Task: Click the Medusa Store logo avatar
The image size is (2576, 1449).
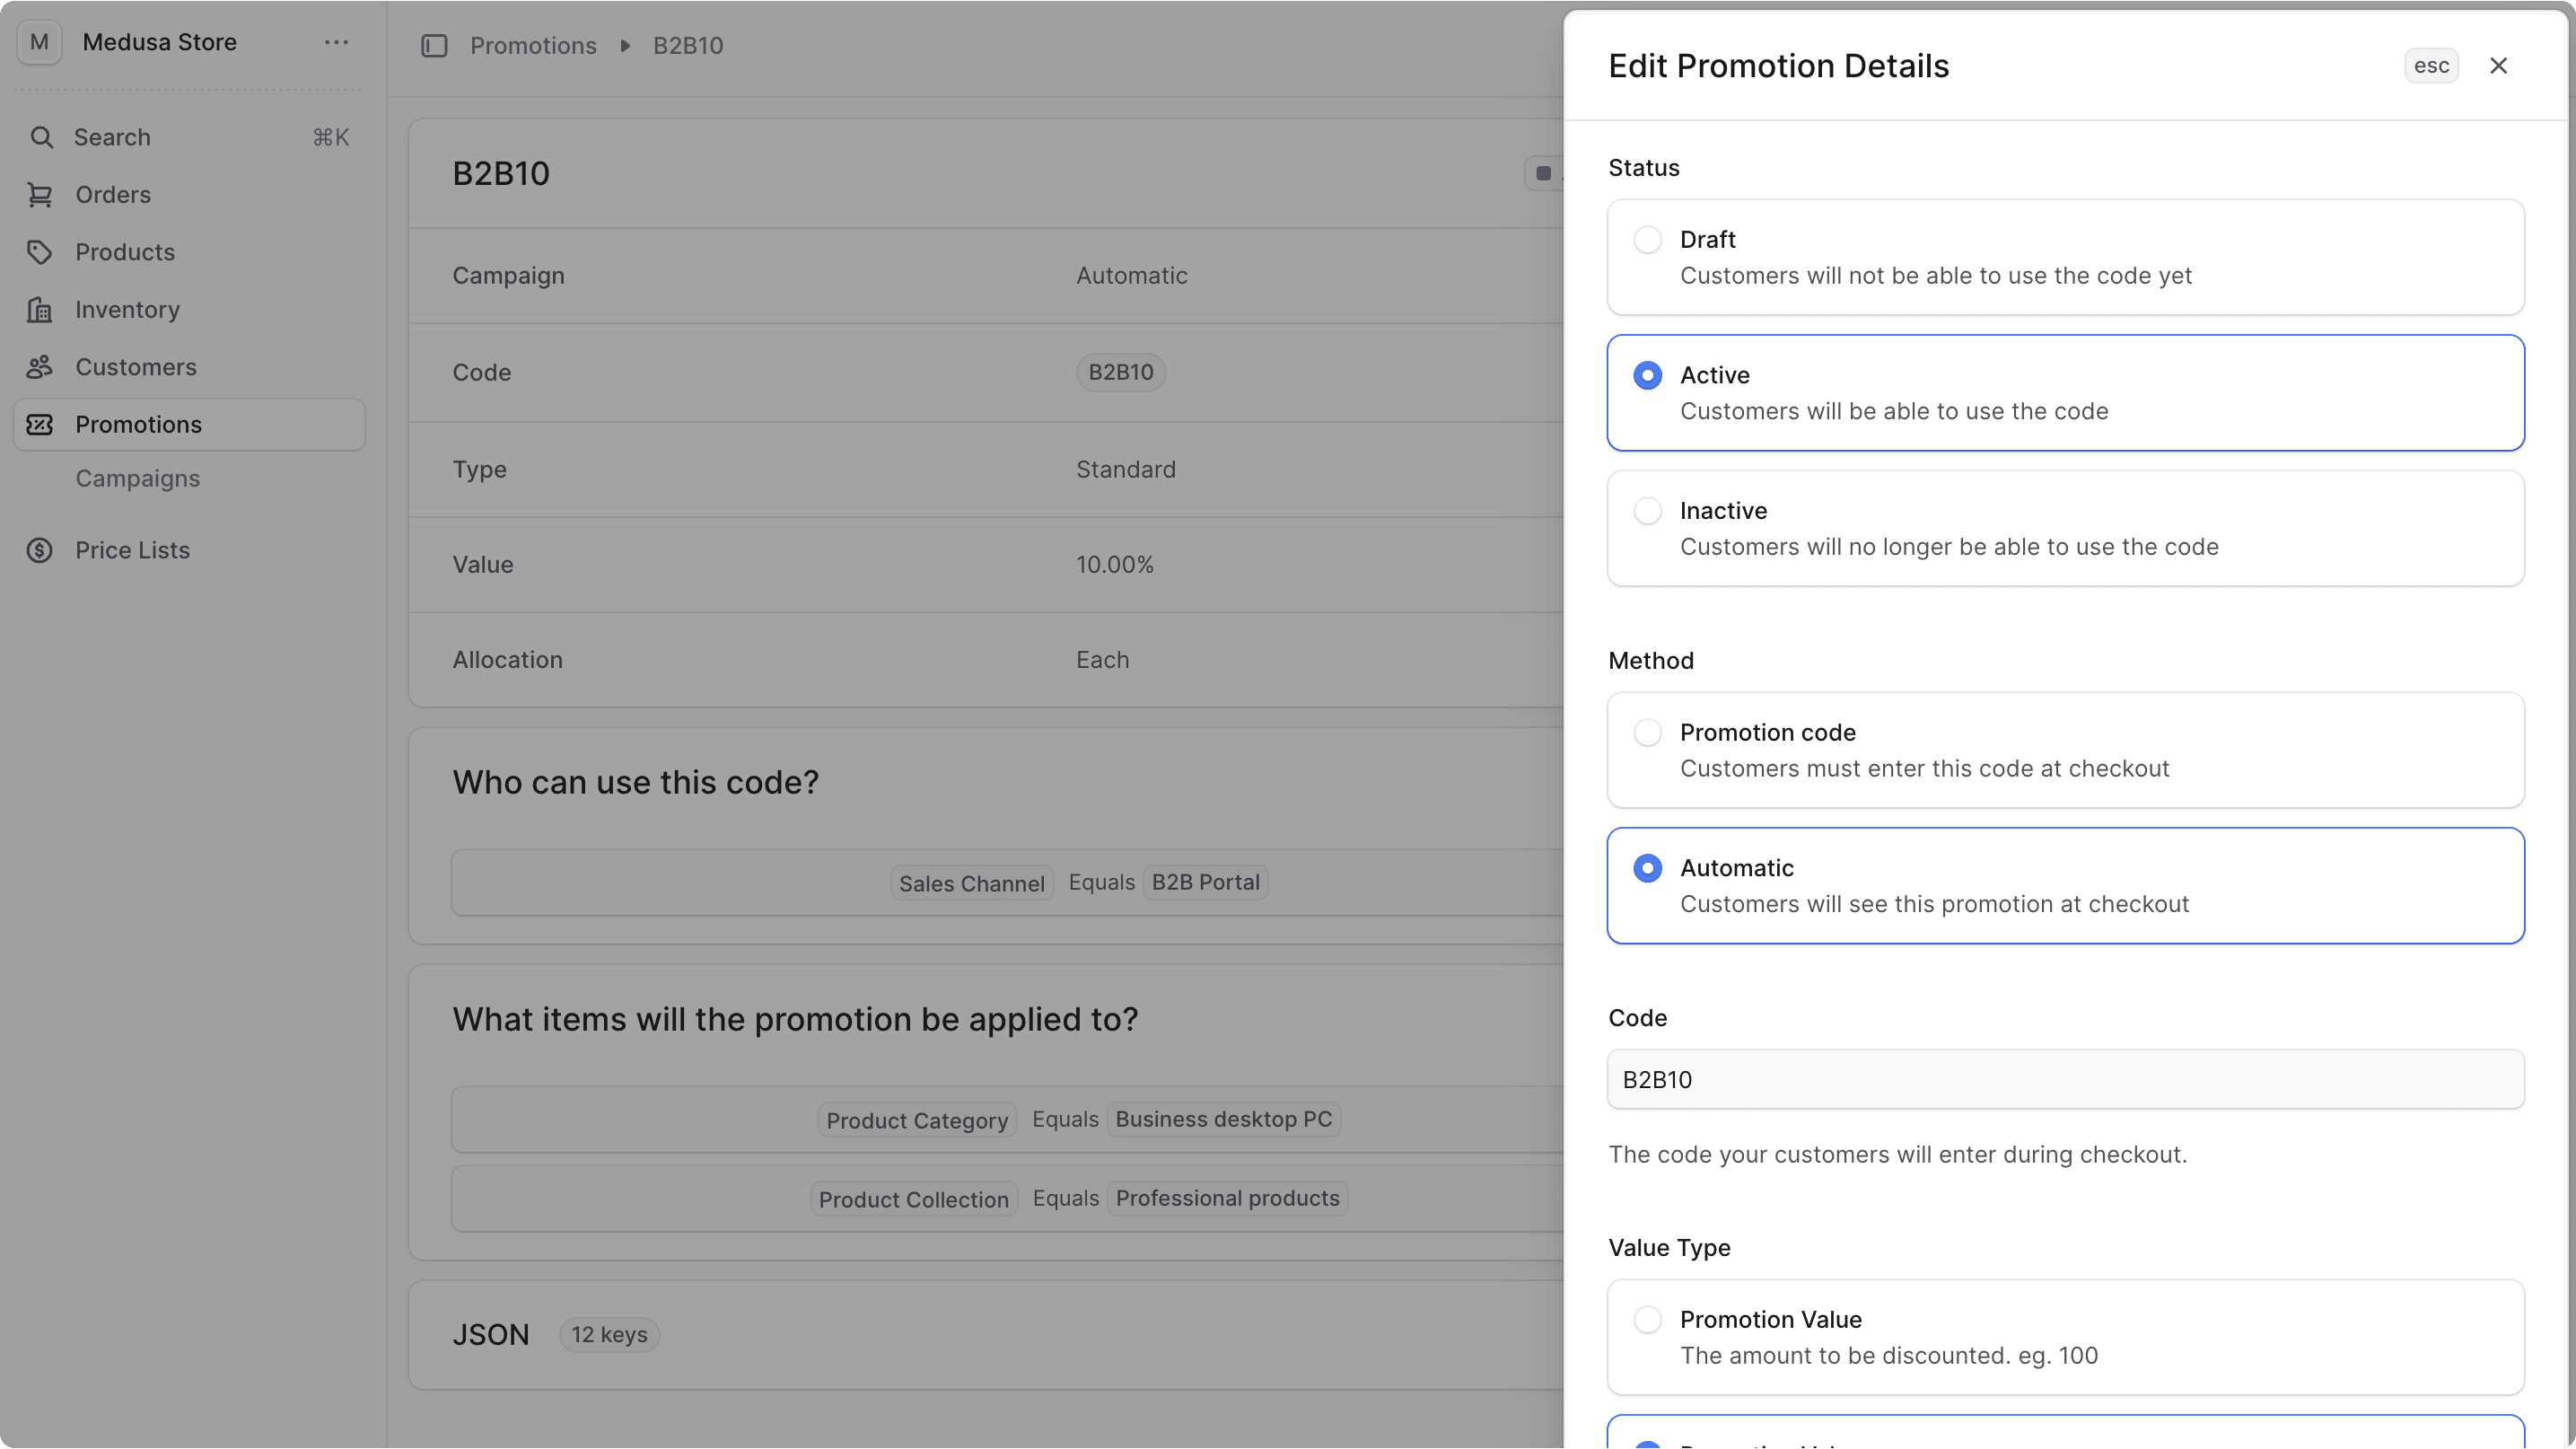Action: 39,42
